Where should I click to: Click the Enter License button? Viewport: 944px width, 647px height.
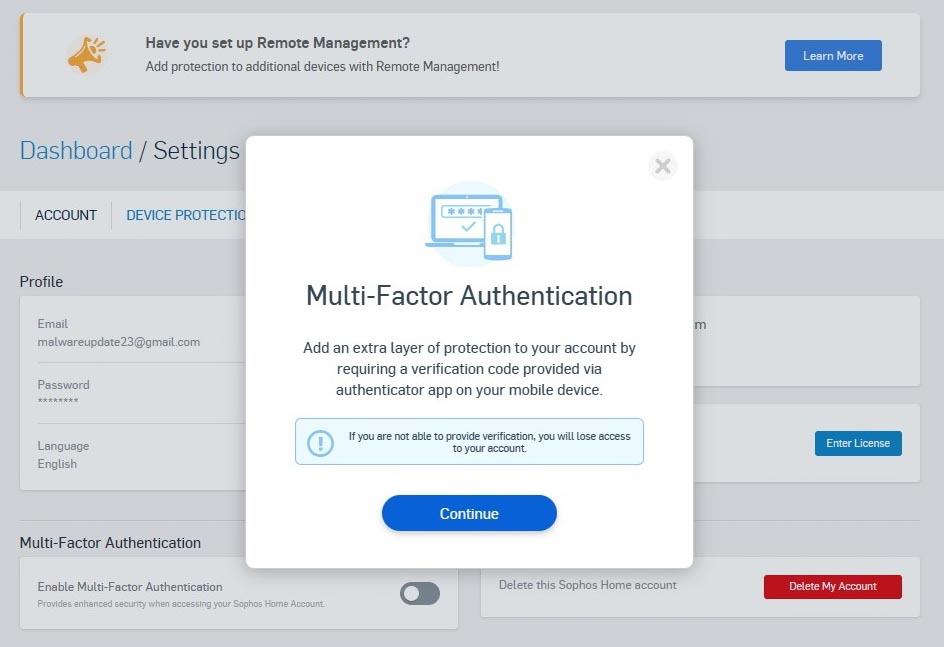[x=857, y=443]
